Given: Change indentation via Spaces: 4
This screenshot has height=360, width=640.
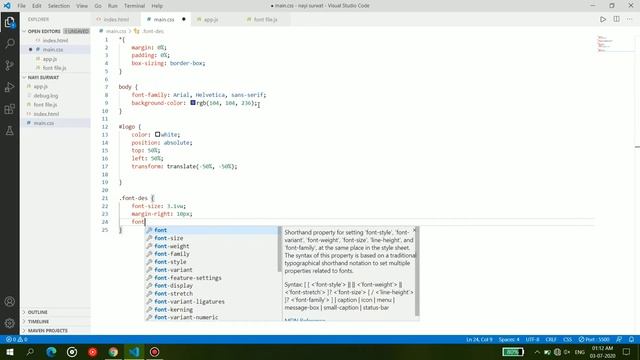Looking at the screenshot, I should point(509,339).
